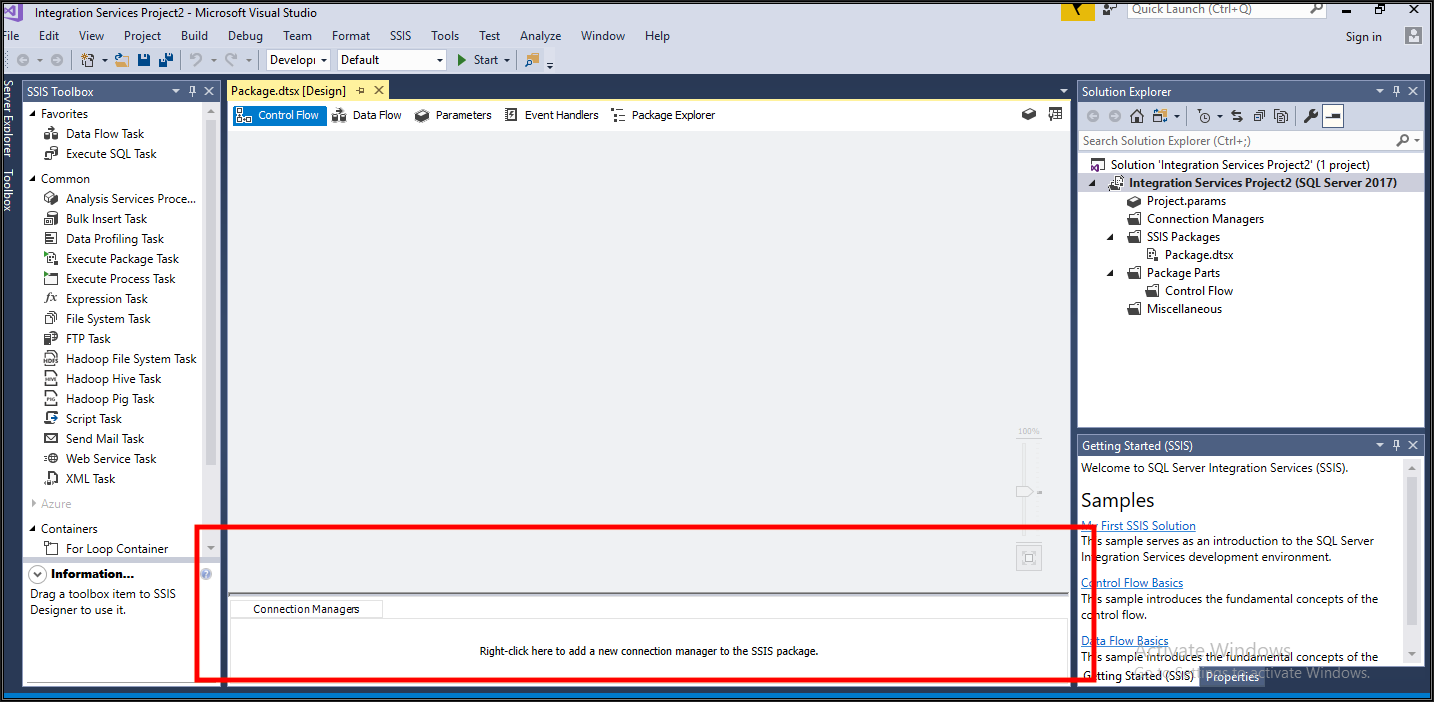Select the Script Task icon
The width and height of the screenshot is (1434, 702).
pos(51,419)
